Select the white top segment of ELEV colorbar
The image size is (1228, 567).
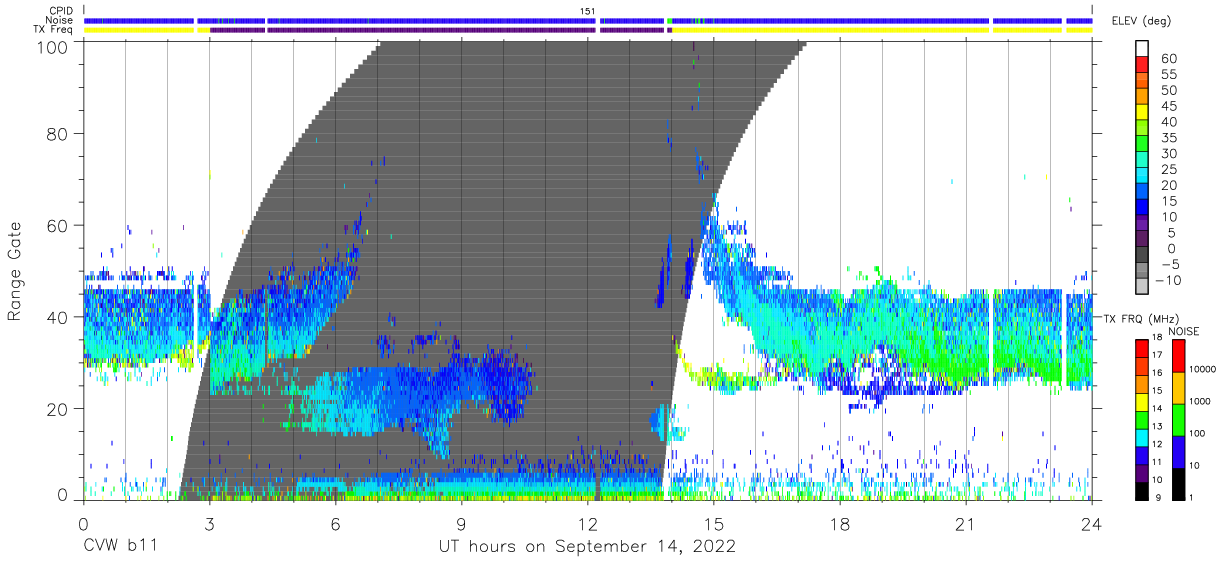(1142, 48)
